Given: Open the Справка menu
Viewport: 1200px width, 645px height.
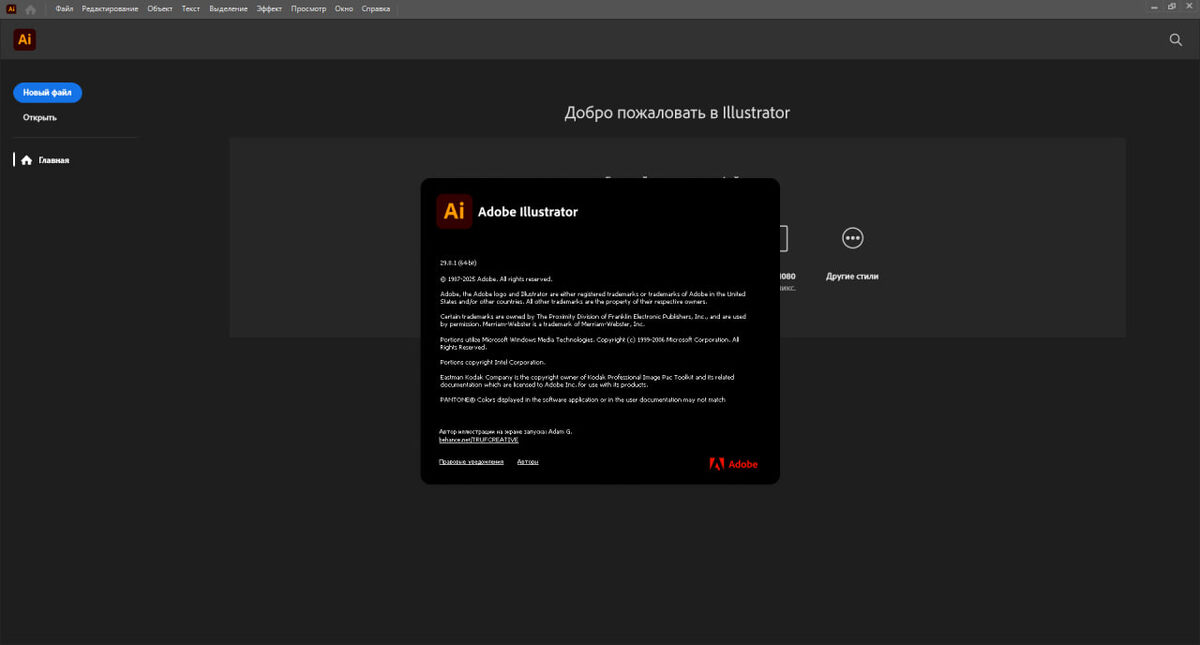Looking at the screenshot, I should (x=376, y=8).
